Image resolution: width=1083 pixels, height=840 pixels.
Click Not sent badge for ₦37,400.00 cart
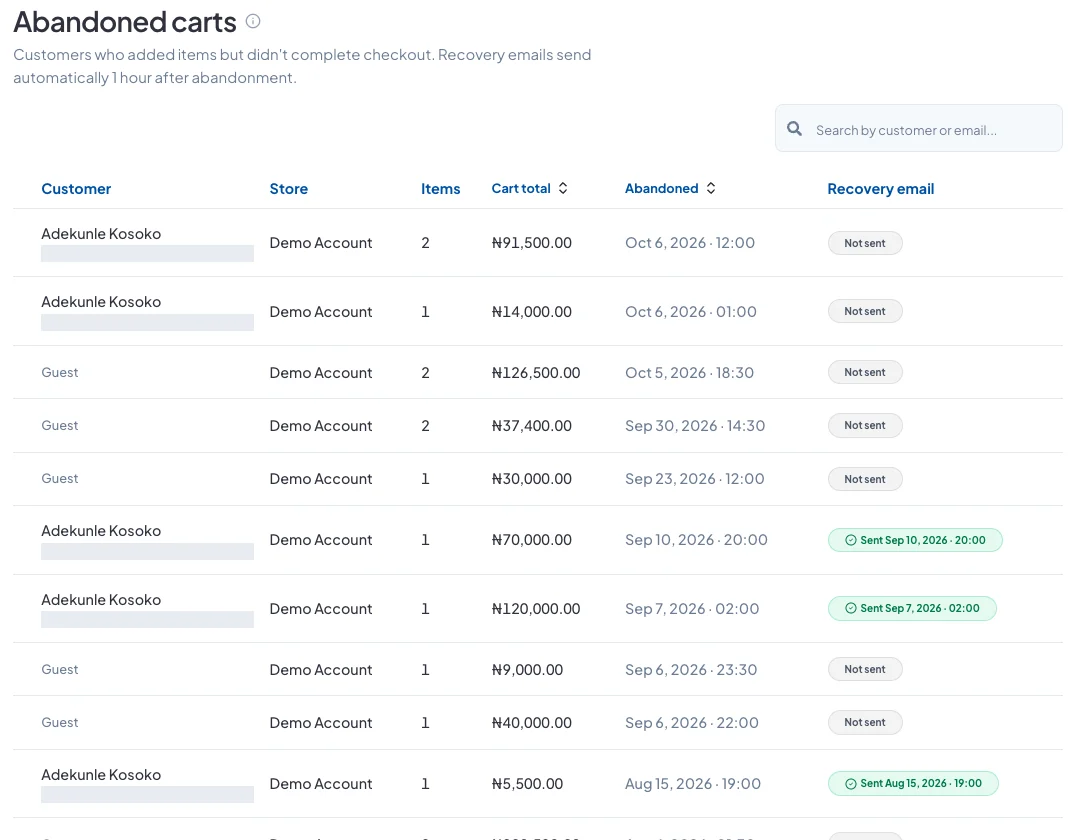[865, 426]
